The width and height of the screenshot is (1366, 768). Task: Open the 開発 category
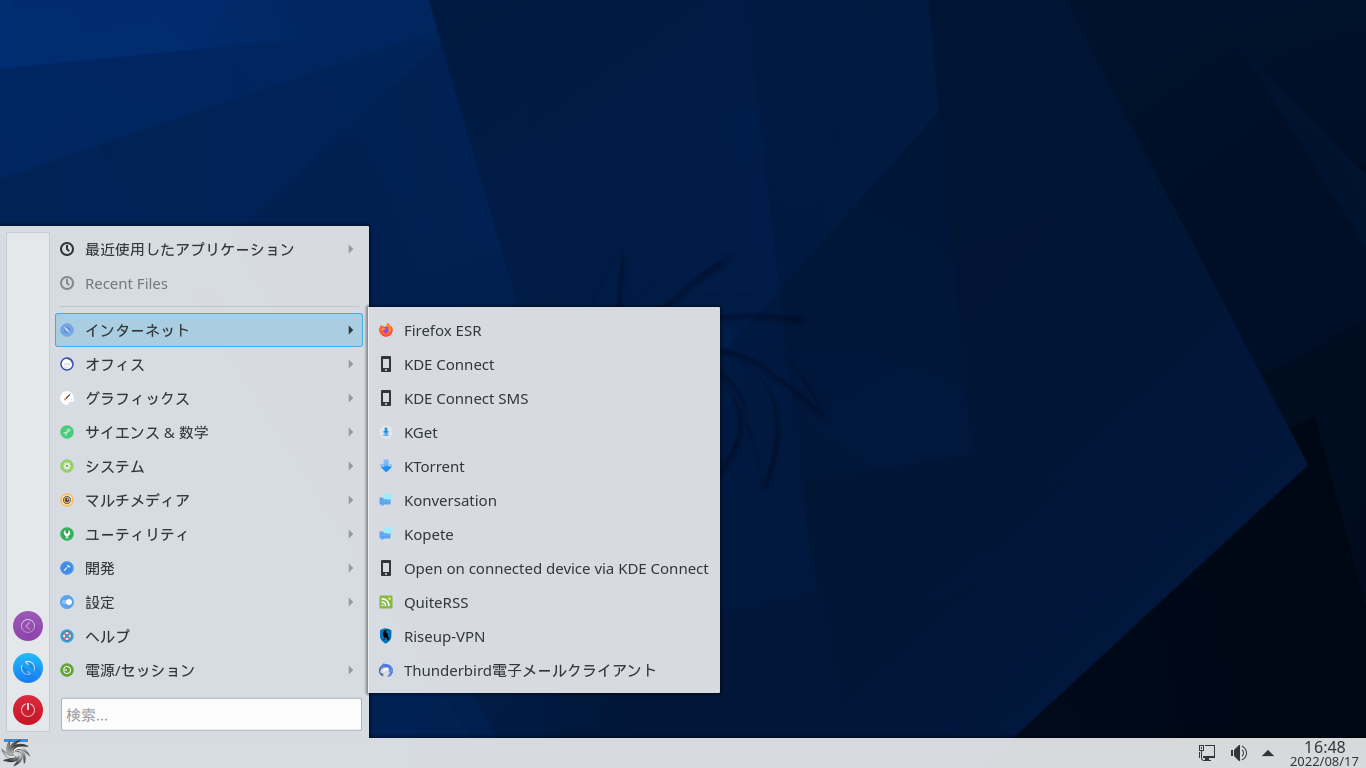(209, 569)
